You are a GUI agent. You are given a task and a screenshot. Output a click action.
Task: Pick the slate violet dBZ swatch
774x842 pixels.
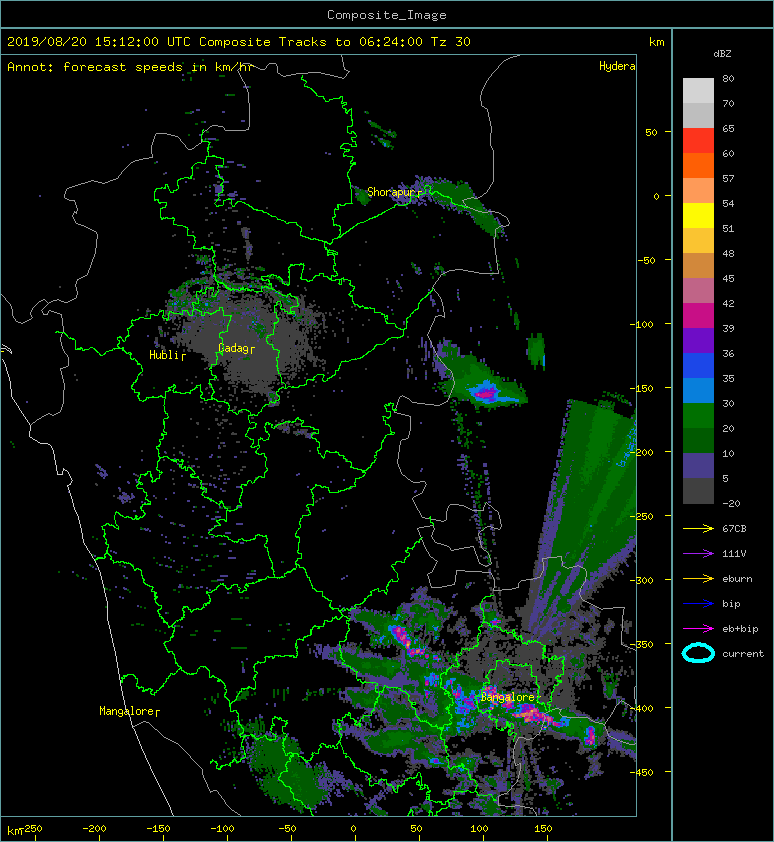click(698, 466)
